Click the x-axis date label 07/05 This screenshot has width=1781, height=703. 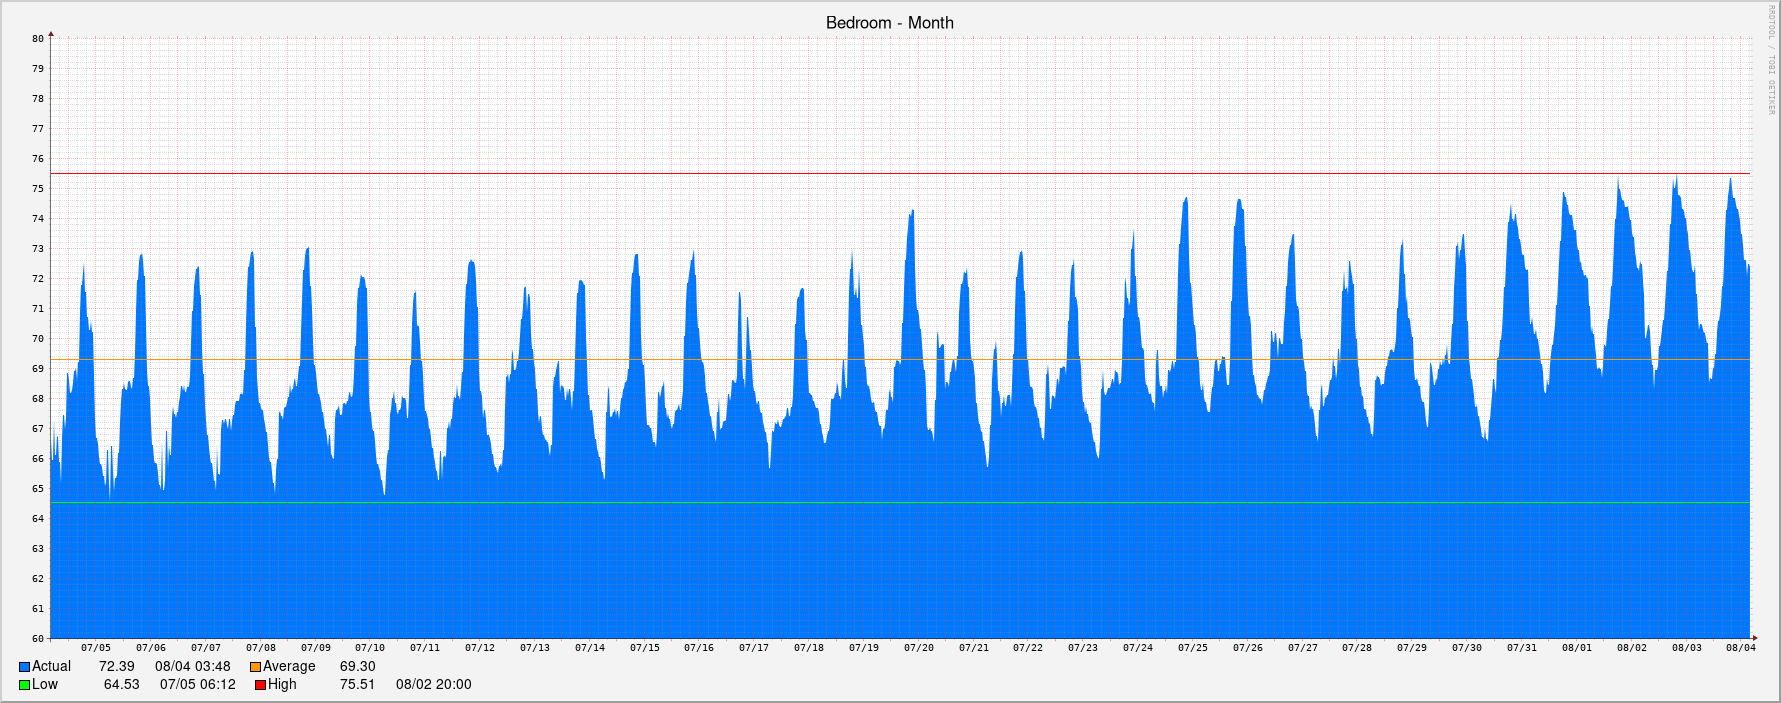[96, 648]
